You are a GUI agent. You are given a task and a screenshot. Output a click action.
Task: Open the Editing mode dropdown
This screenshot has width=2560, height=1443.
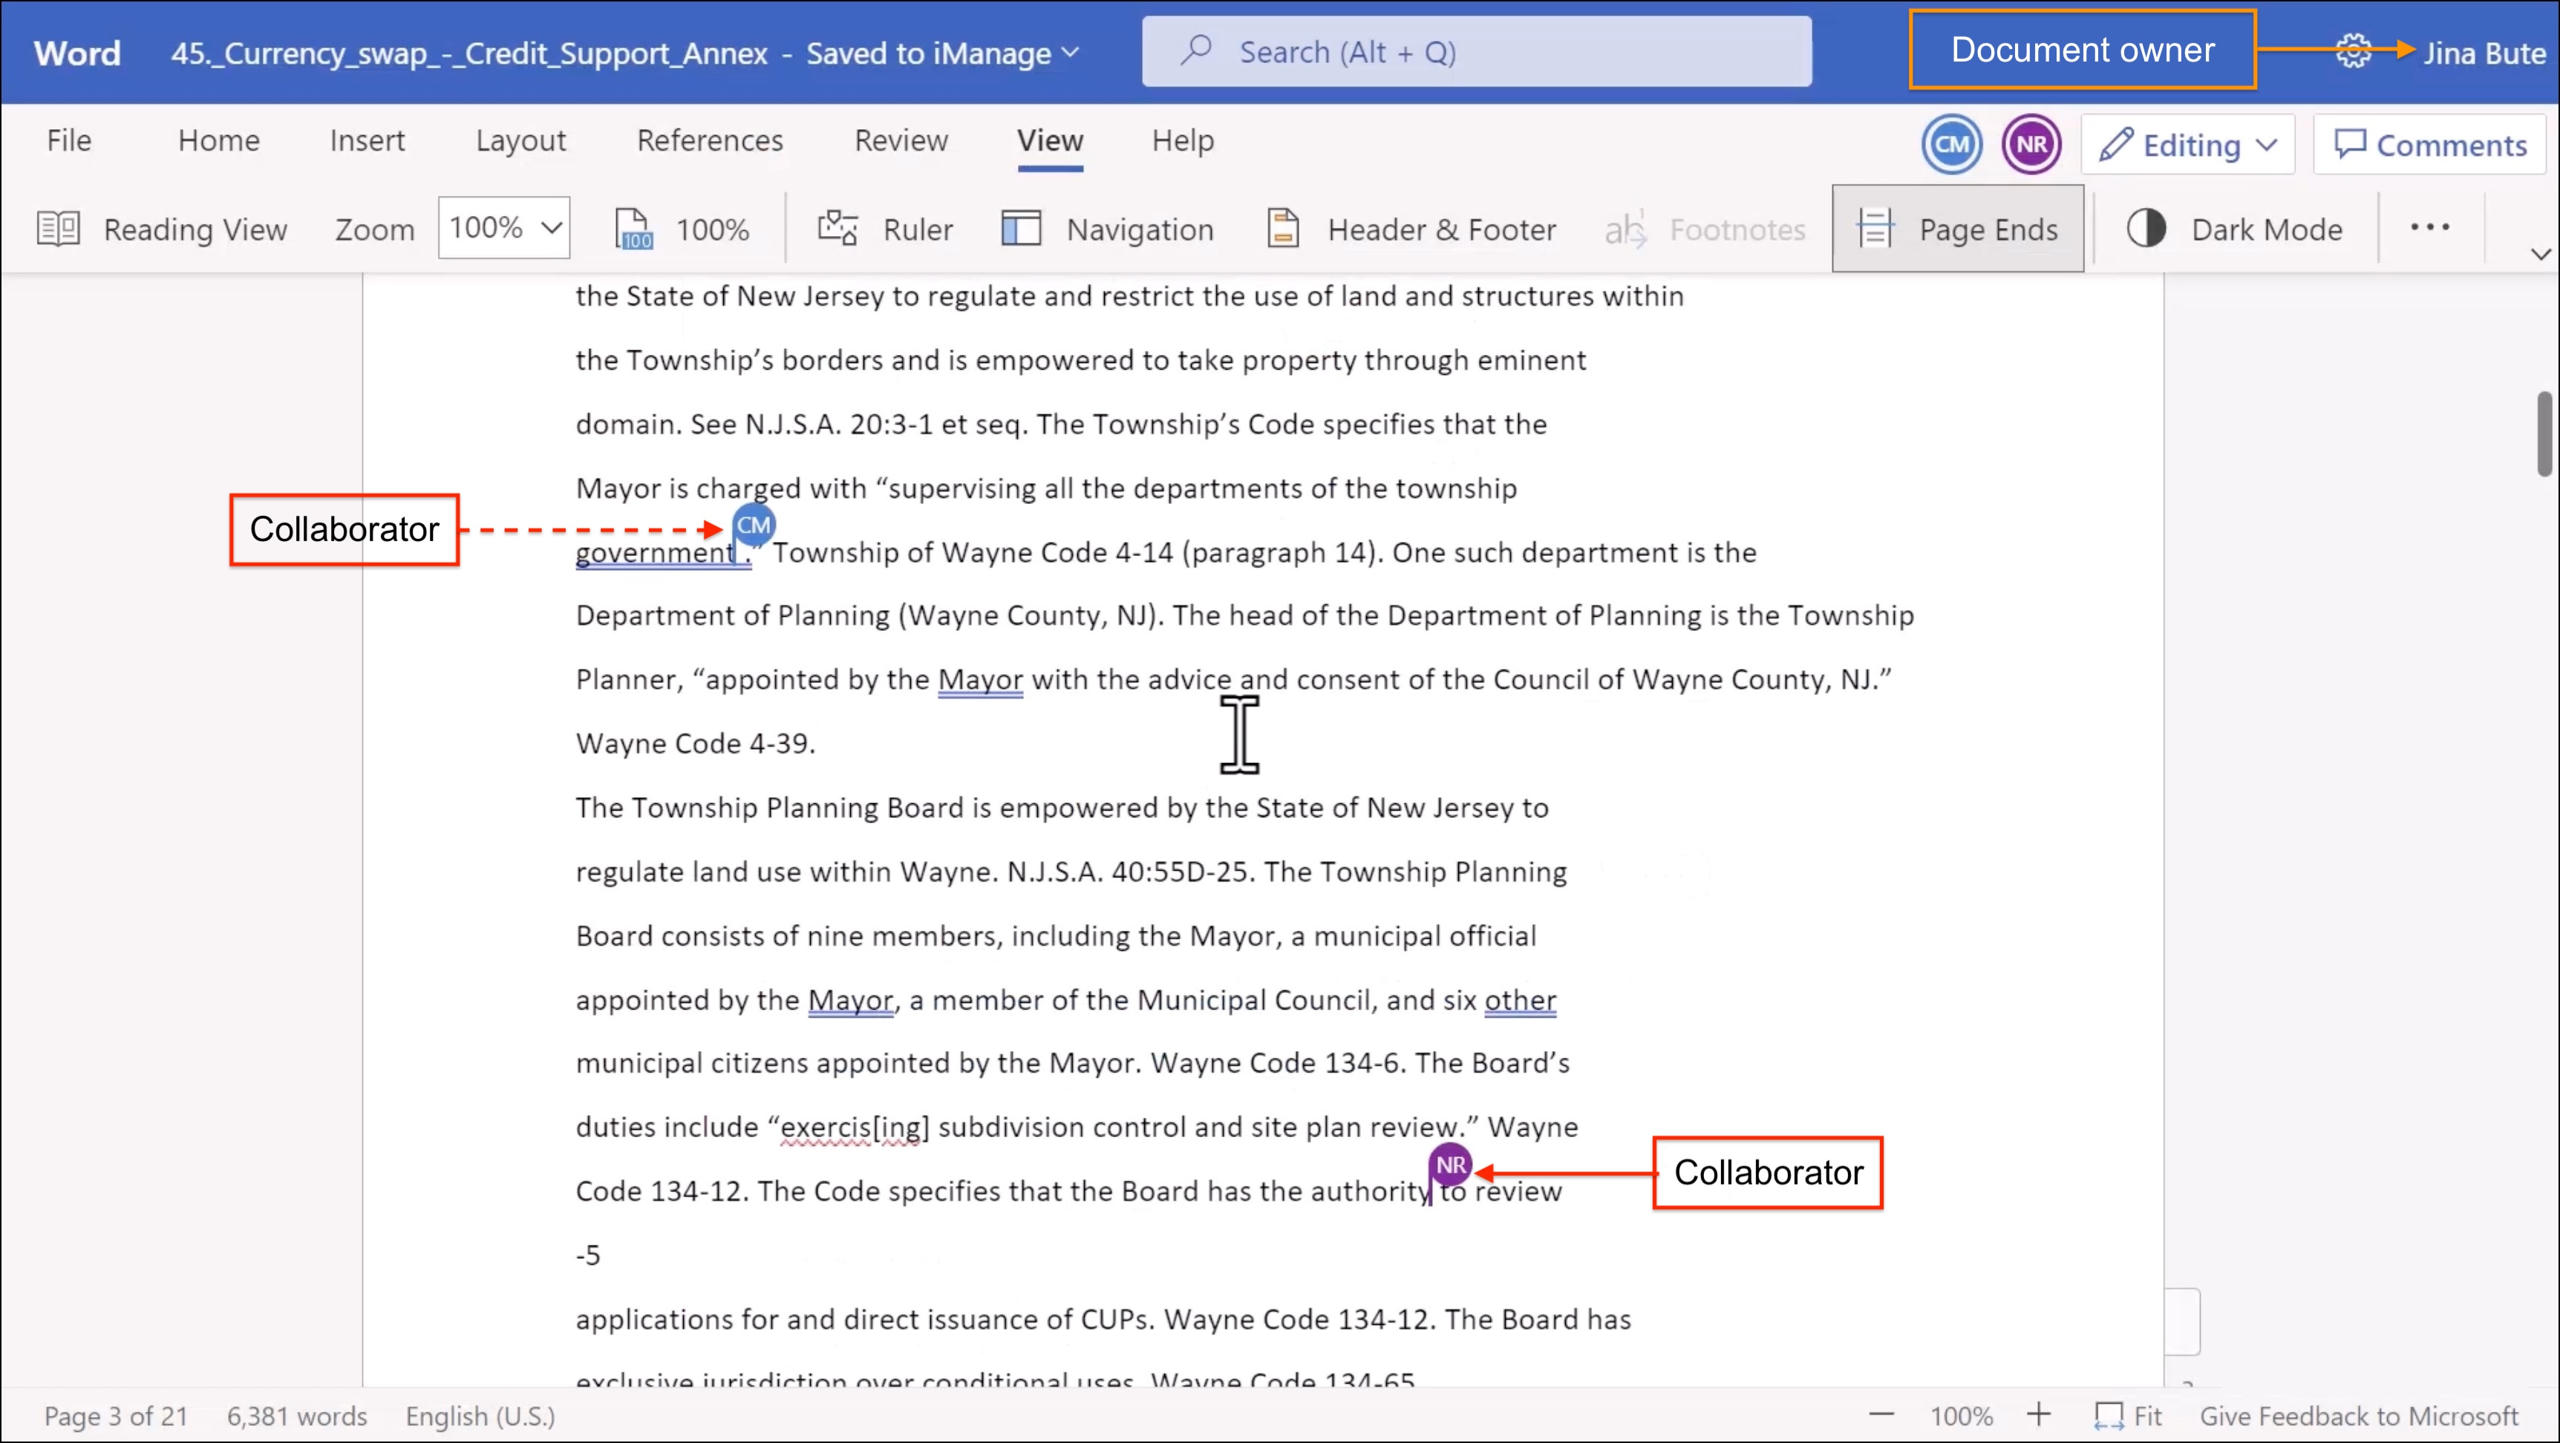click(2187, 144)
